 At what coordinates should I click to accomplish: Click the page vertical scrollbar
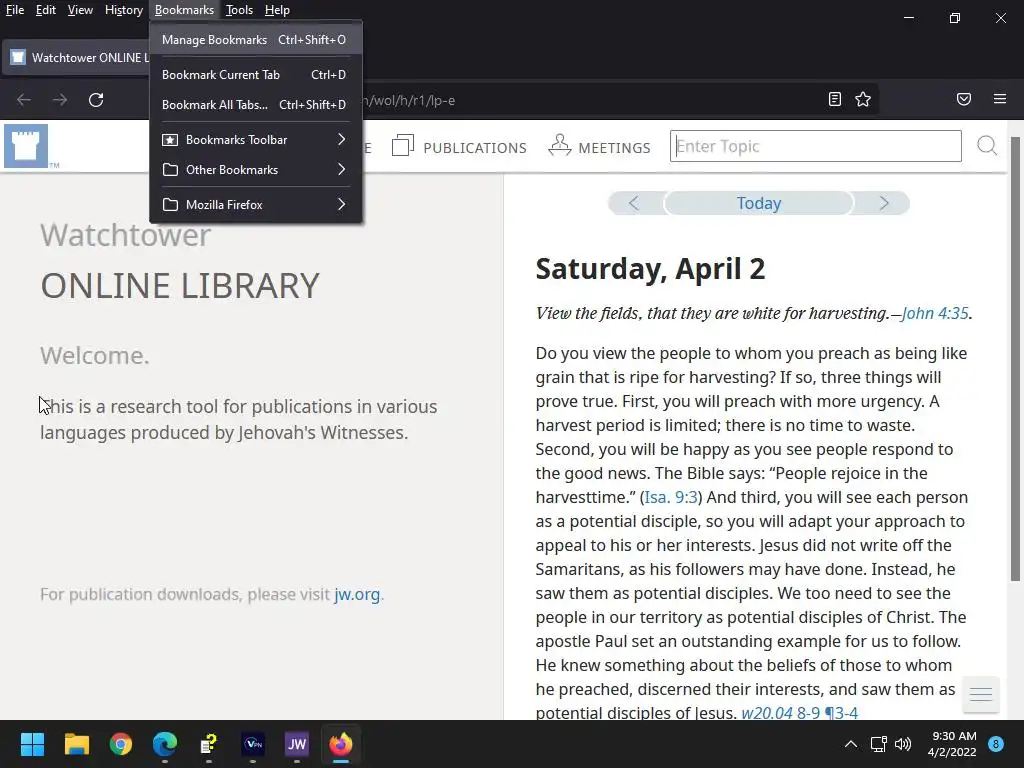coord(1015,359)
